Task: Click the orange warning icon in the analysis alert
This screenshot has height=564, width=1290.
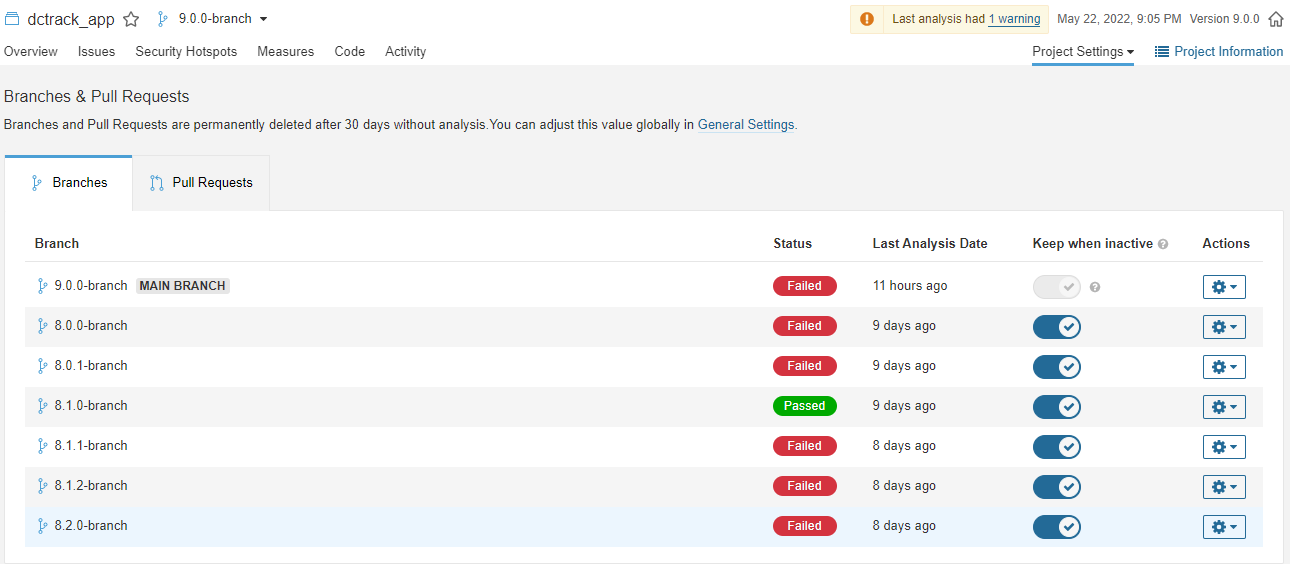Action: [867, 19]
